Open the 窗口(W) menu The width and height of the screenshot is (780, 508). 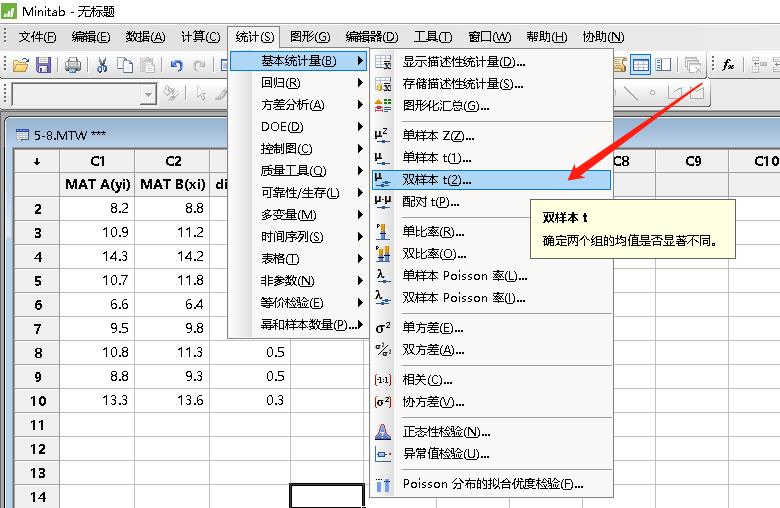click(489, 37)
